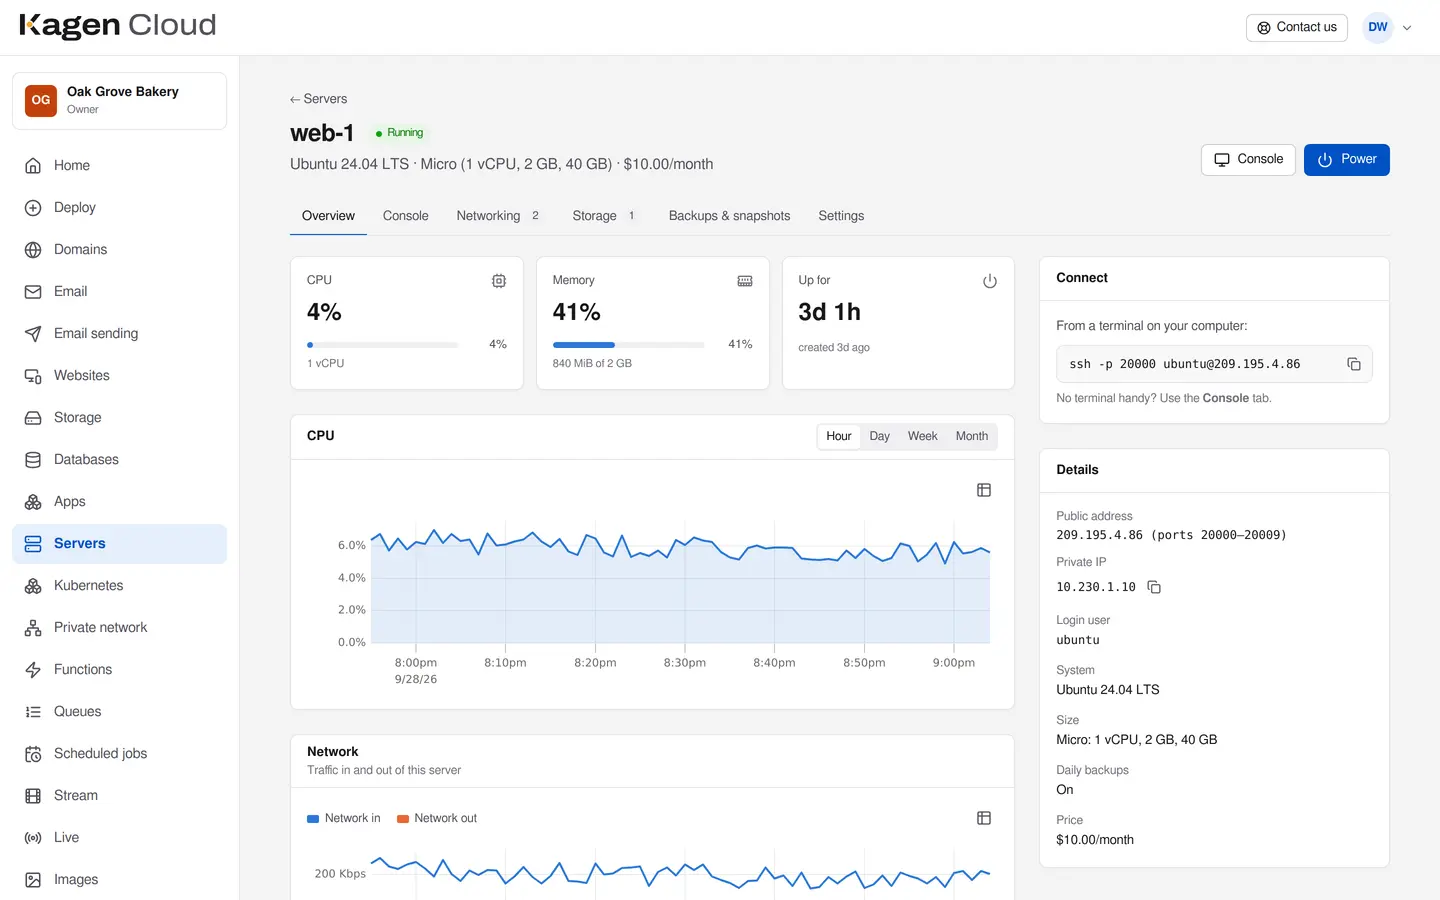Viewport: 1440px width, 900px height.
Task: Open the Backups & snapshots tab
Action: click(730, 216)
